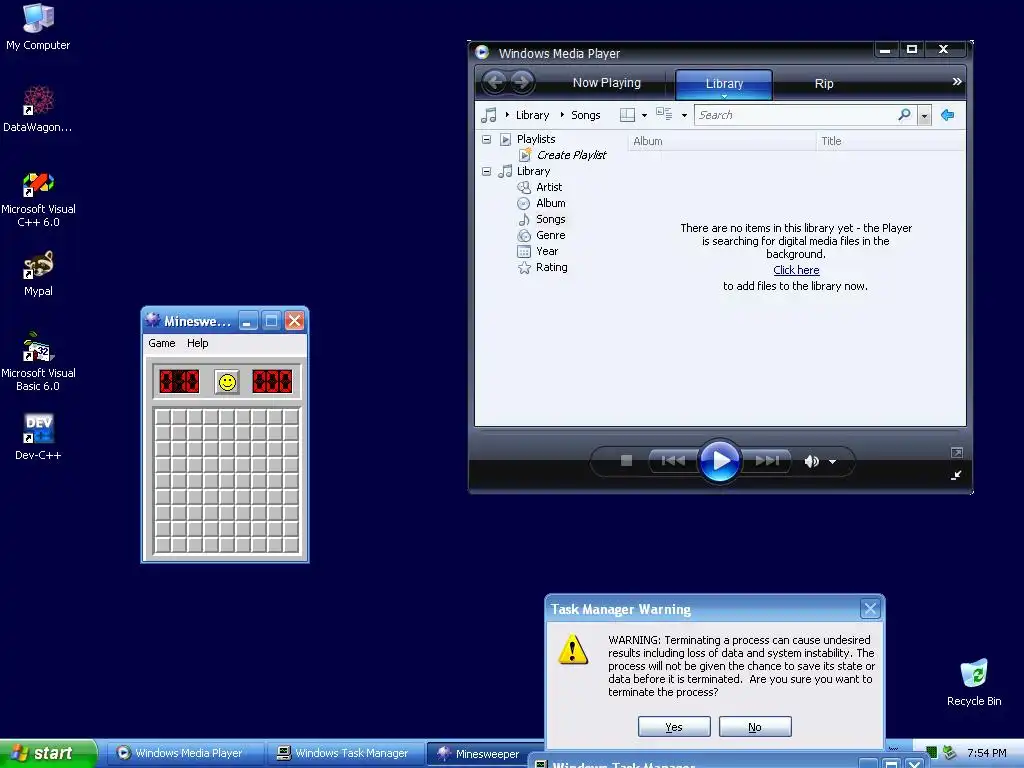
Task: Open the Mypal browser shortcut
Action: pos(38,273)
